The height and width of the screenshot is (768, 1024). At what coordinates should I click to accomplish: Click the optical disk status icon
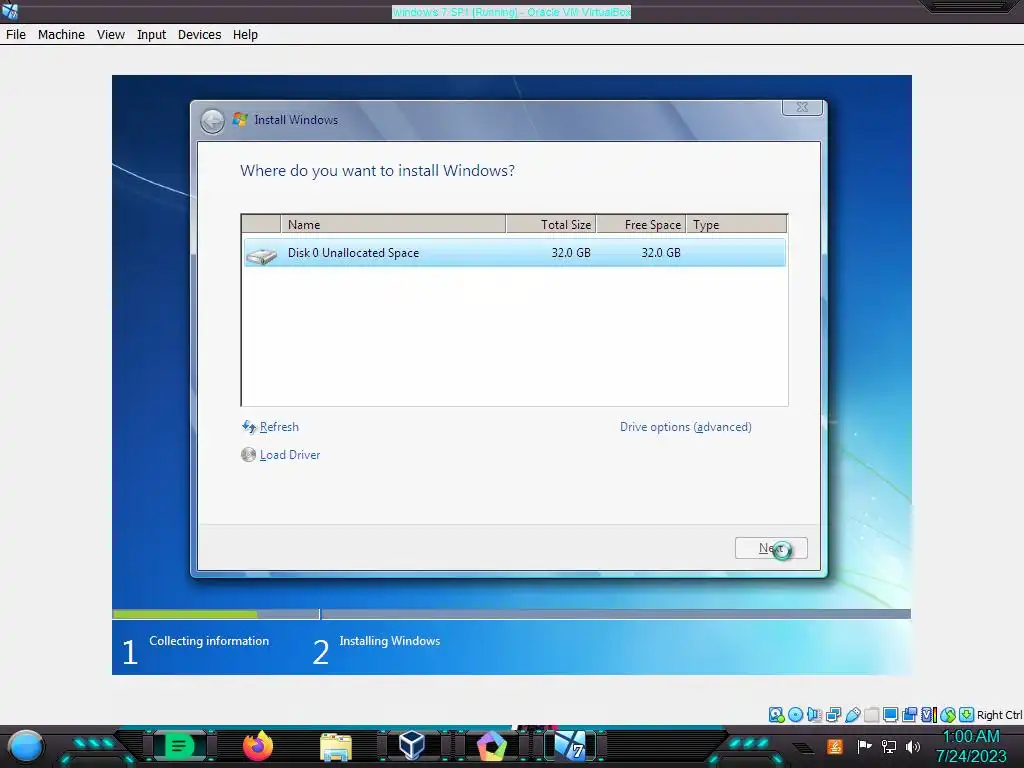coord(795,714)
